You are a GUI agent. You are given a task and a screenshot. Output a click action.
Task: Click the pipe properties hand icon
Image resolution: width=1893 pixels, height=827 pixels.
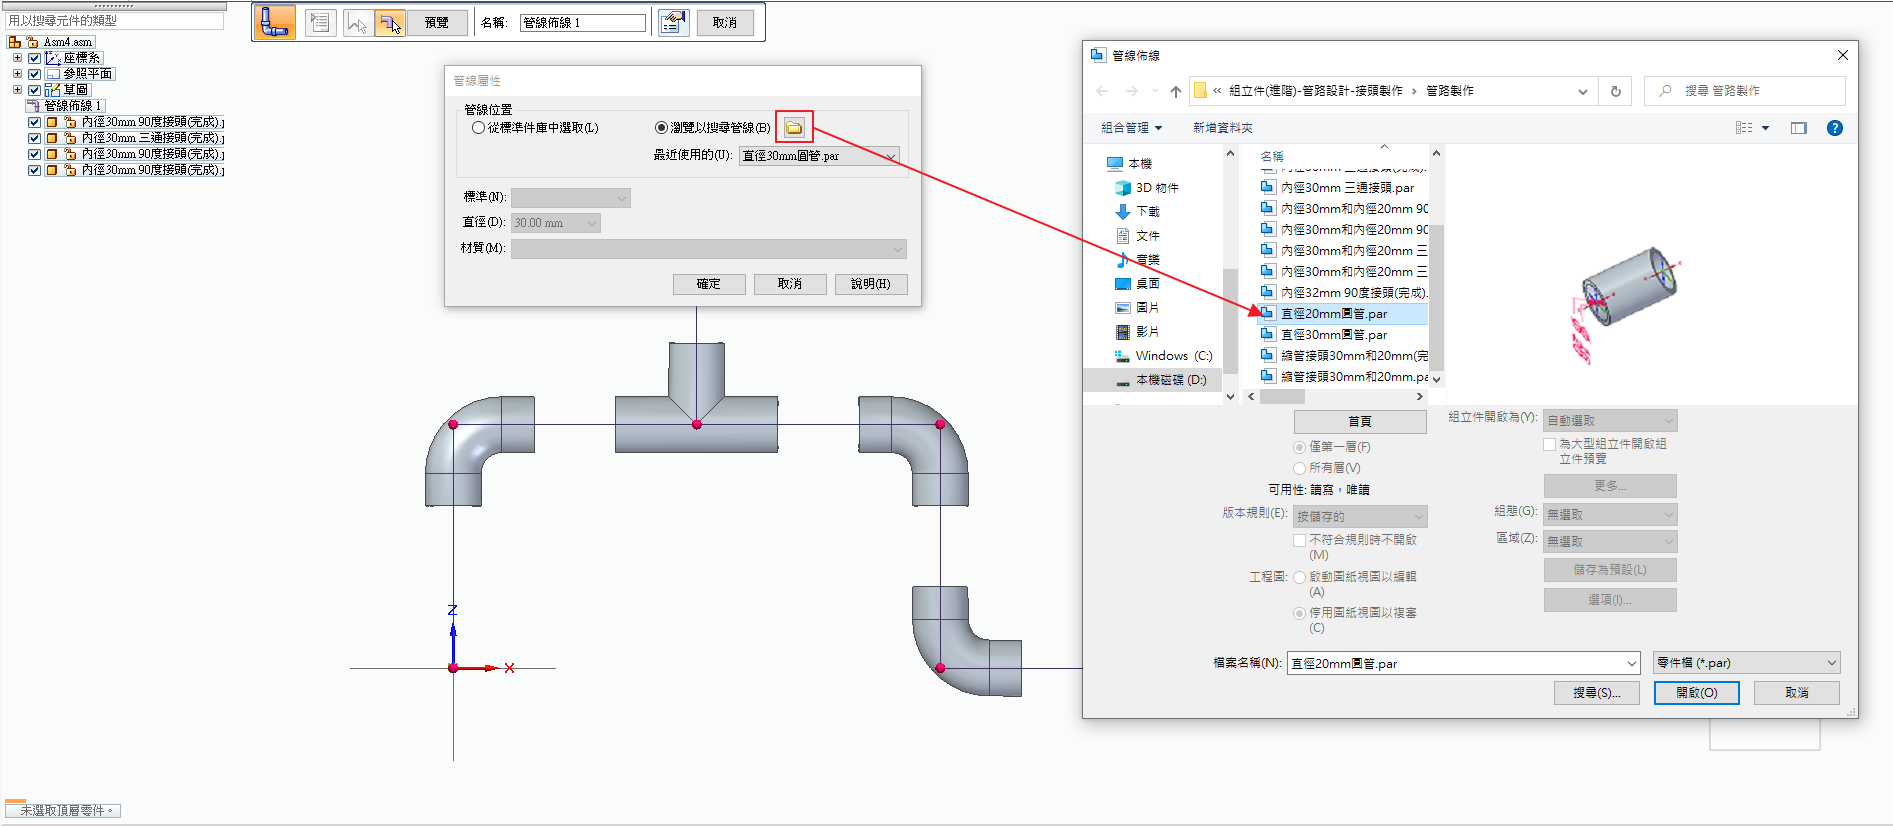[x=673, y=22]
